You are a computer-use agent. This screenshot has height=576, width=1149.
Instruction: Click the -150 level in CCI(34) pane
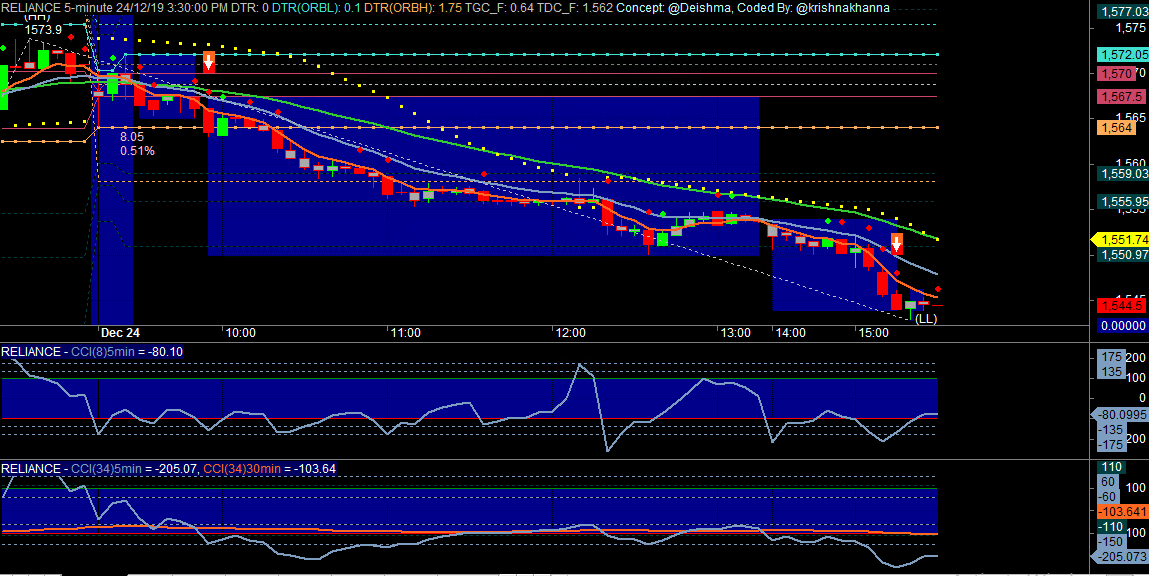coord(1113,541)
